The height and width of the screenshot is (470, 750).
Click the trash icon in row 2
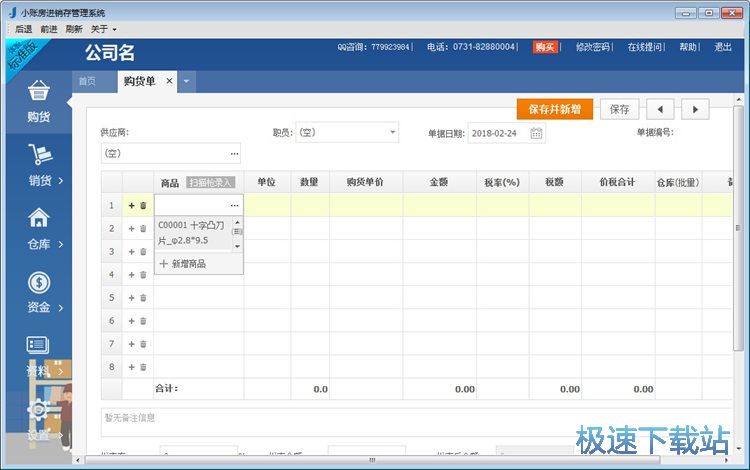(x=143, y=228)
